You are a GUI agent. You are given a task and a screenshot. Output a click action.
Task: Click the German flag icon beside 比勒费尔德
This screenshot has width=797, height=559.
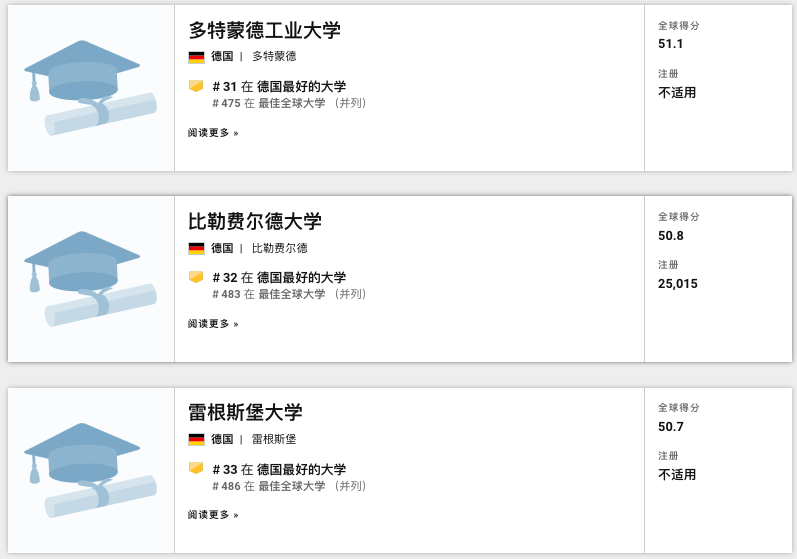(x=196, y=248)
